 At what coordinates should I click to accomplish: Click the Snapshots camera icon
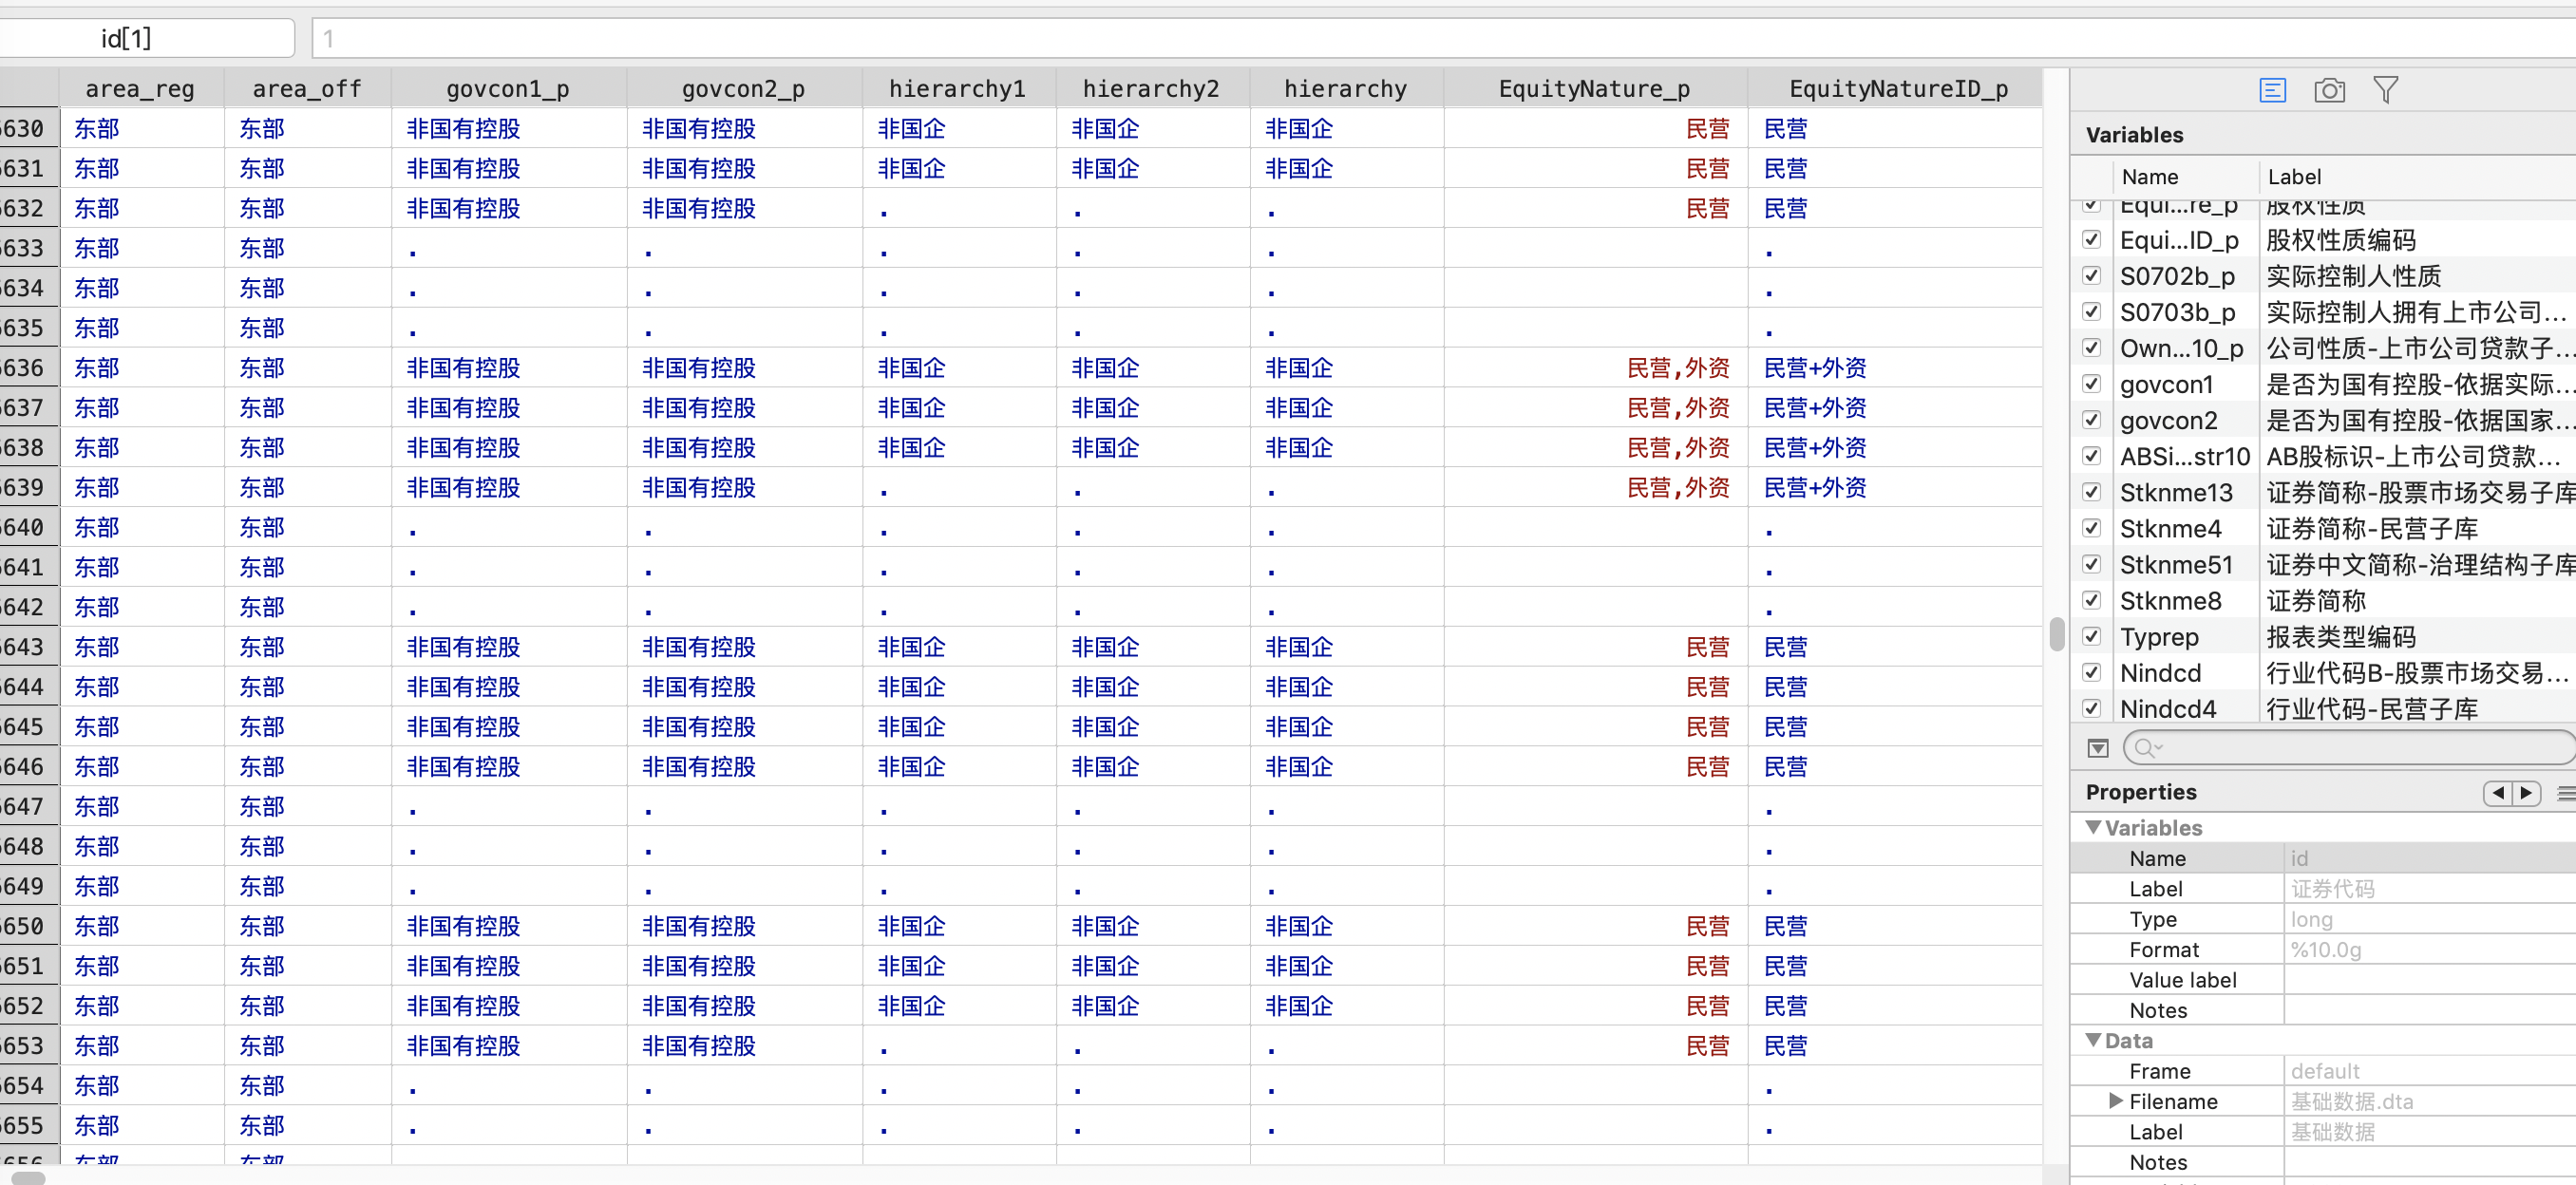coord(2329,91)
